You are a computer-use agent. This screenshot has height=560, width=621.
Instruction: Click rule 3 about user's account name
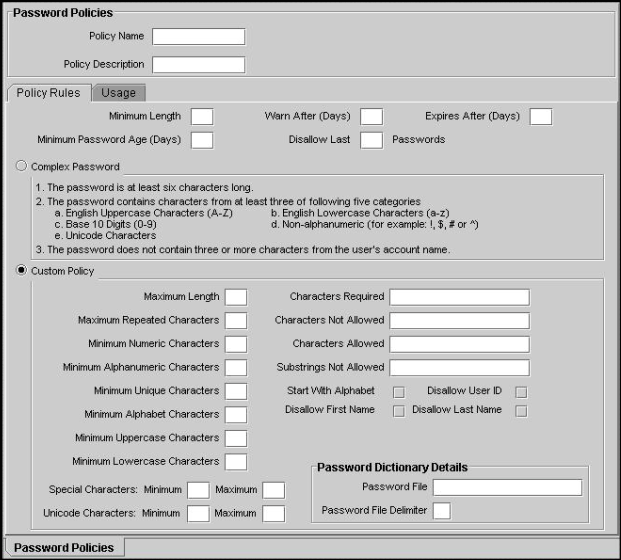click(x=243, y=250)
